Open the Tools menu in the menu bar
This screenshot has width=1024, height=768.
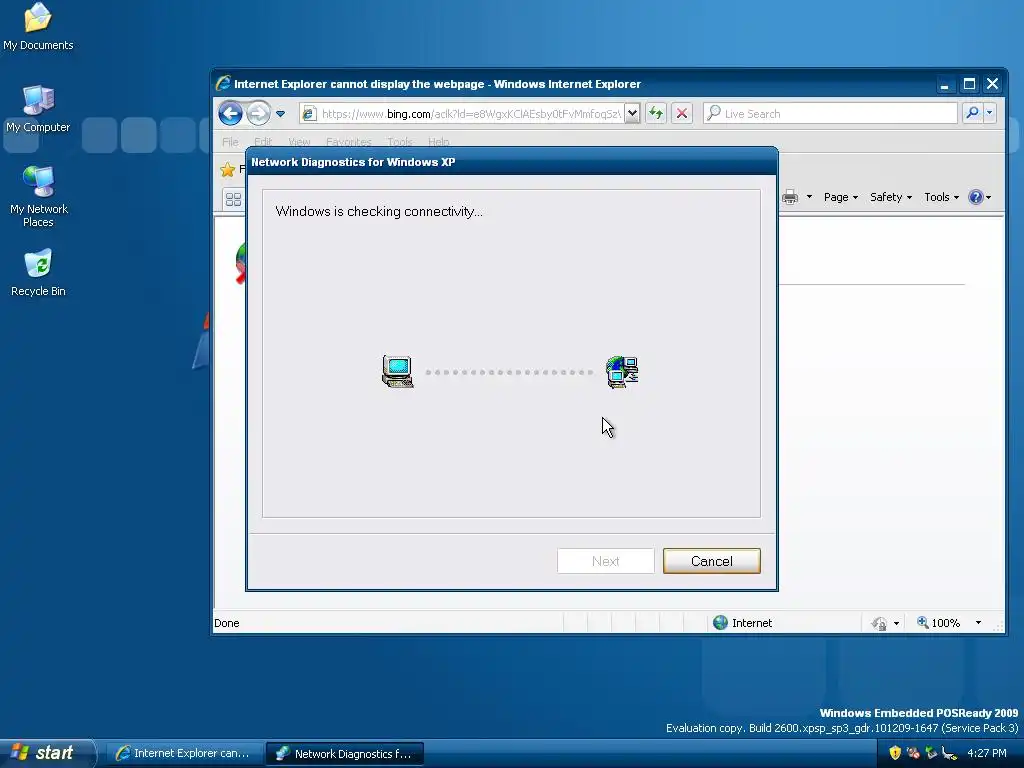click(x=400, y=142)
